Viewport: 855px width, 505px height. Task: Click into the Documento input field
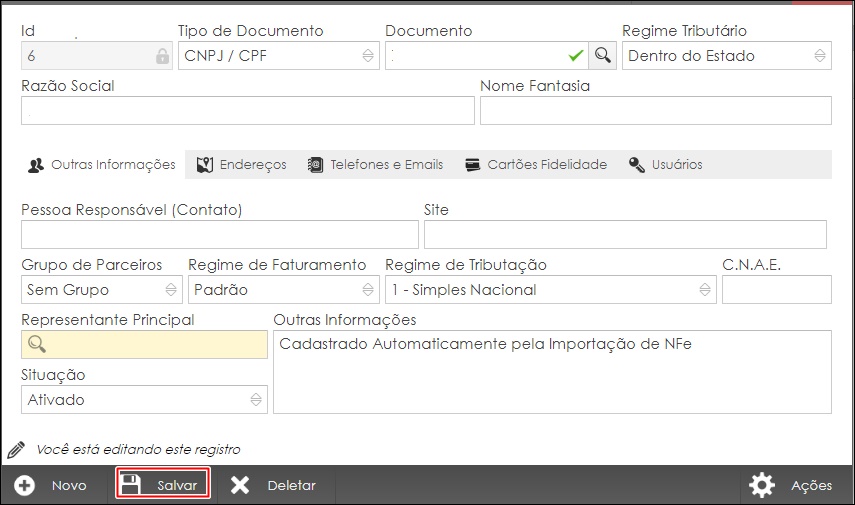click(486, 56)
